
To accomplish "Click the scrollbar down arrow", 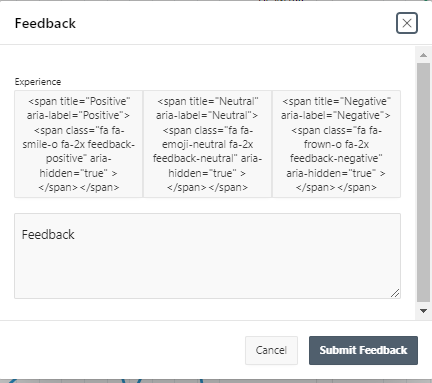I will click(424, 311).
